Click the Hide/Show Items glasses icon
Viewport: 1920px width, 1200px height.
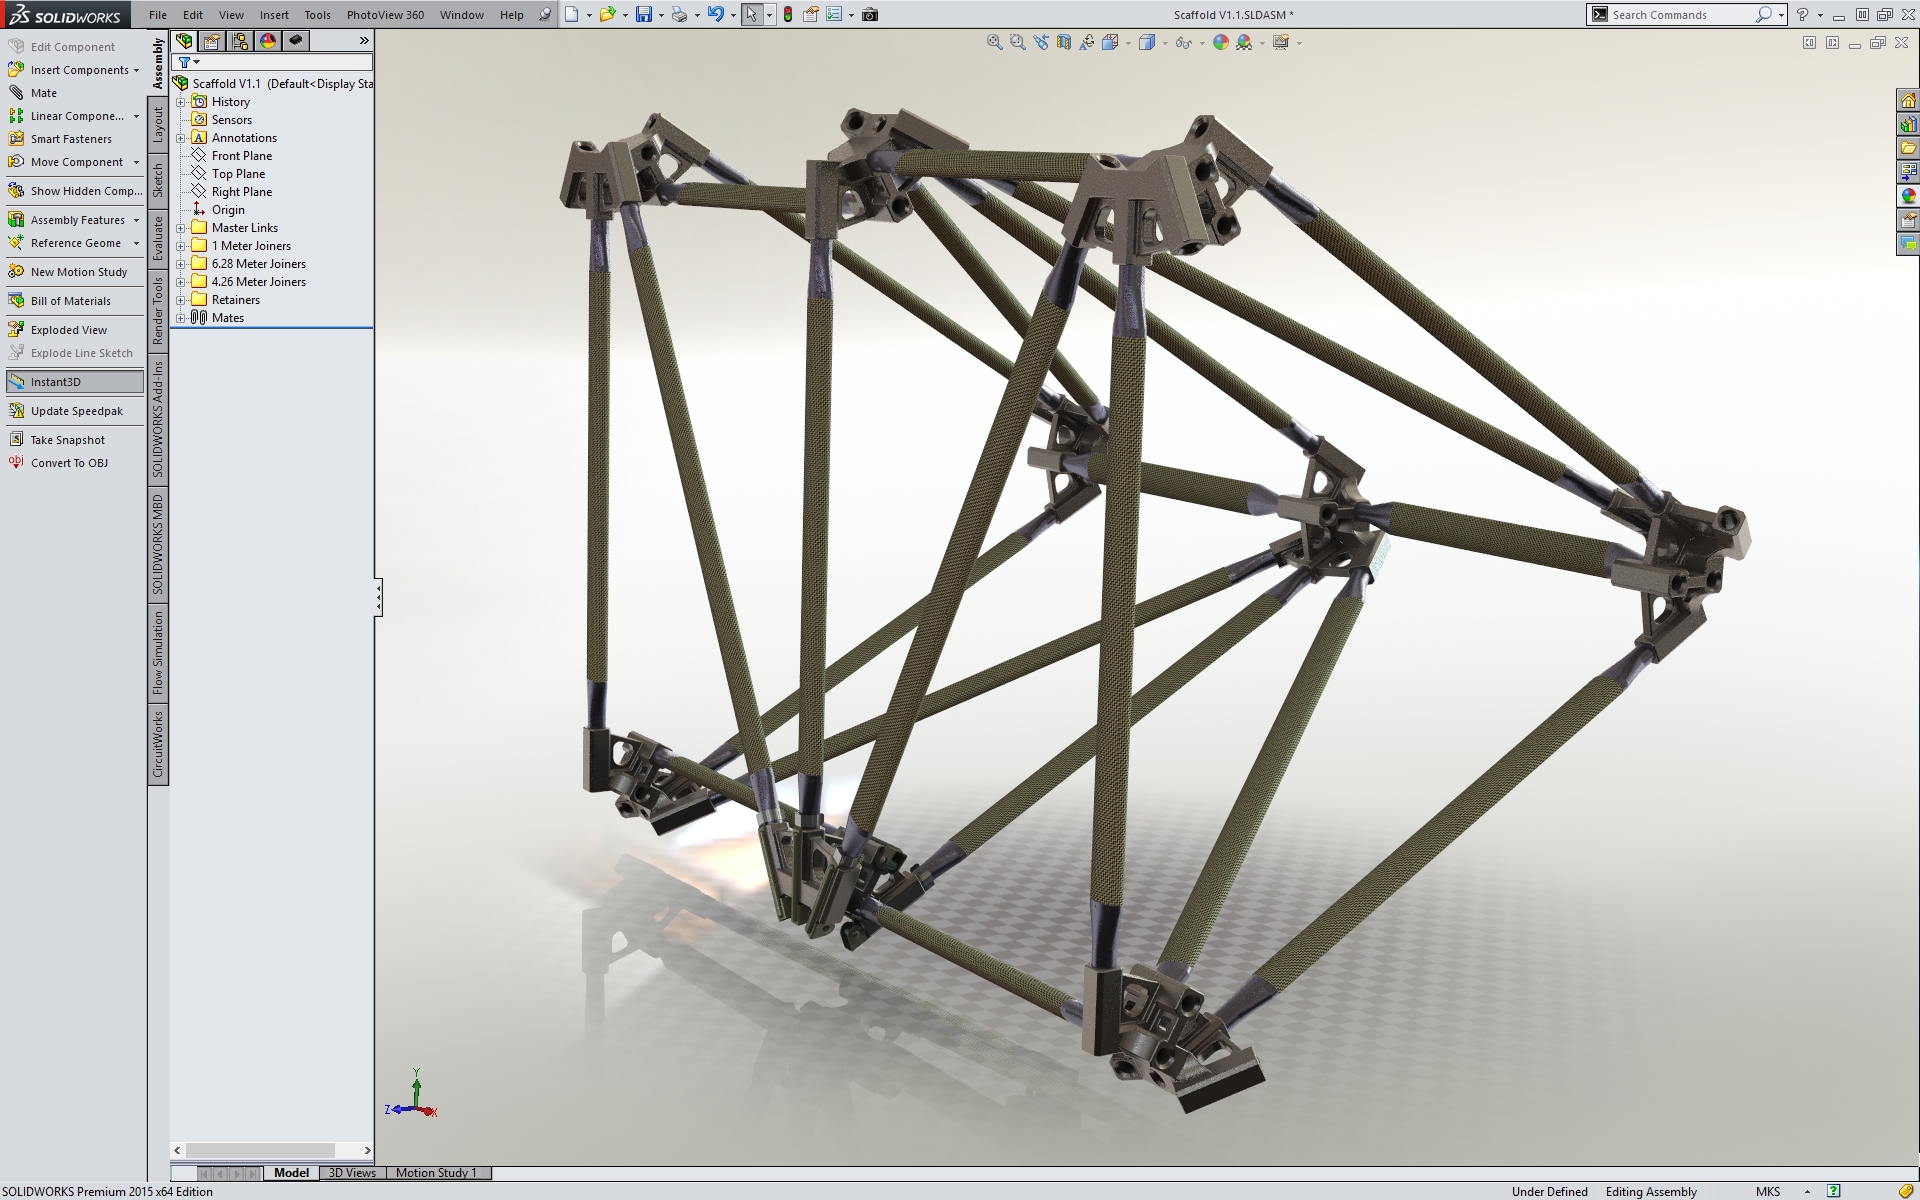(1183, 42)
